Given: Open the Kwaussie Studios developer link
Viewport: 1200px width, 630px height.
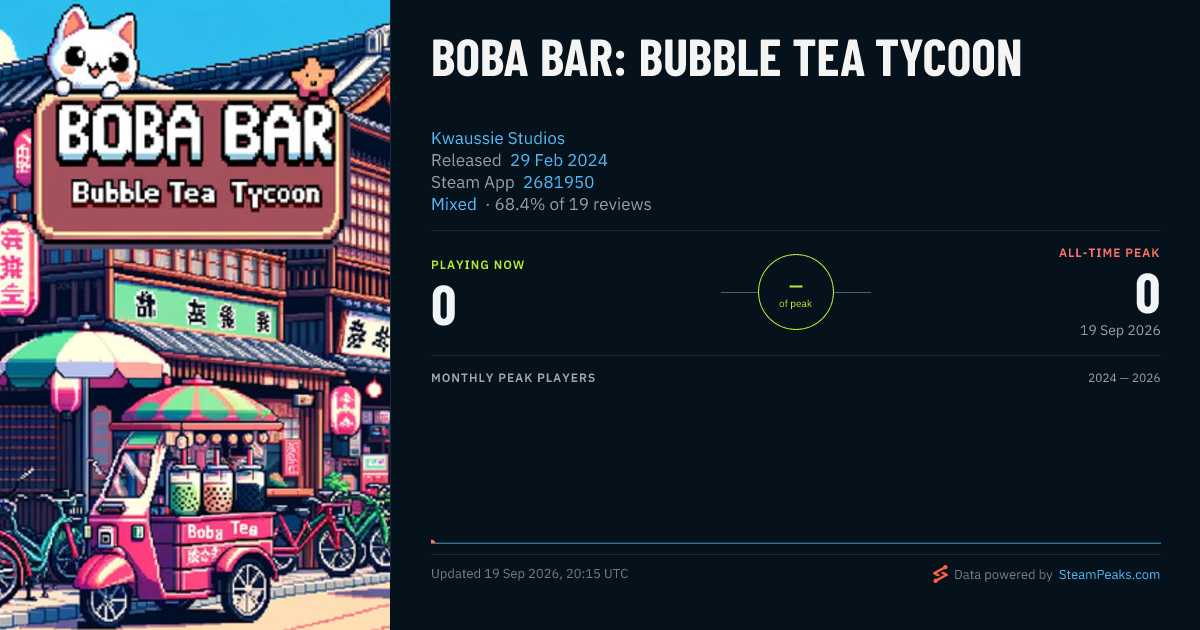Looking at the screenshot, I should click(498, 138).
